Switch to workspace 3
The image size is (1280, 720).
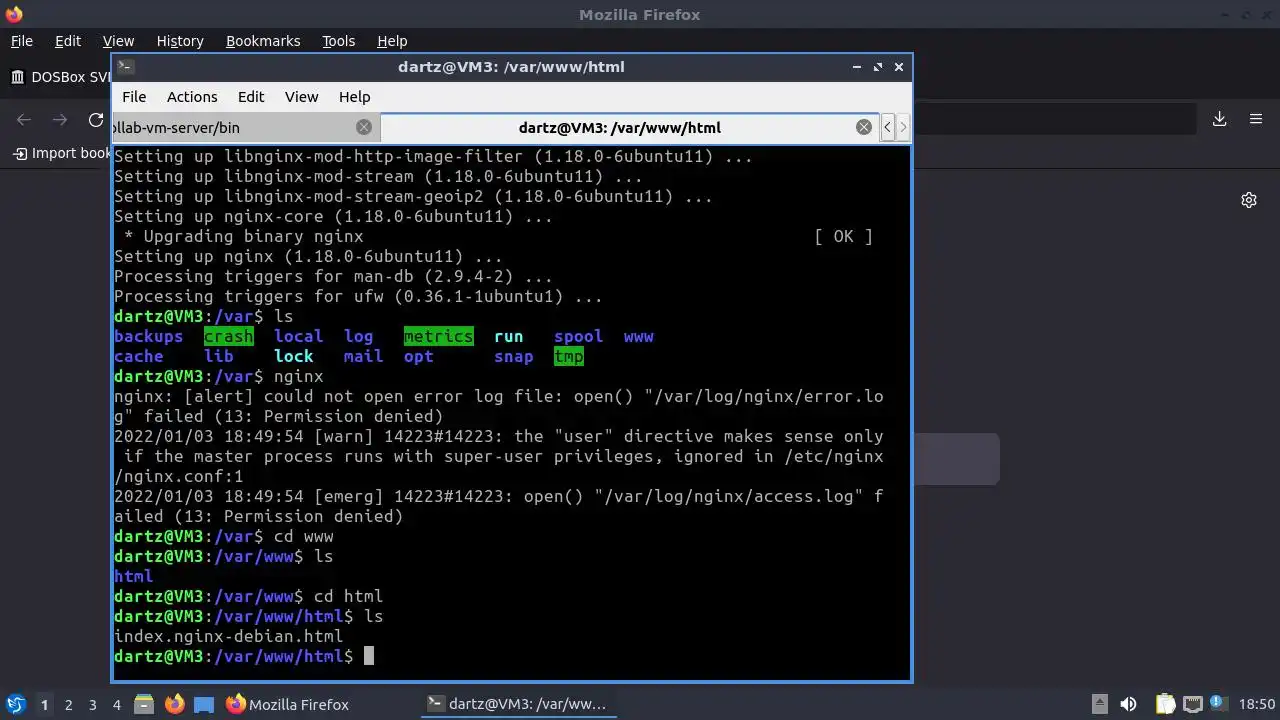(x=92, y=705)
